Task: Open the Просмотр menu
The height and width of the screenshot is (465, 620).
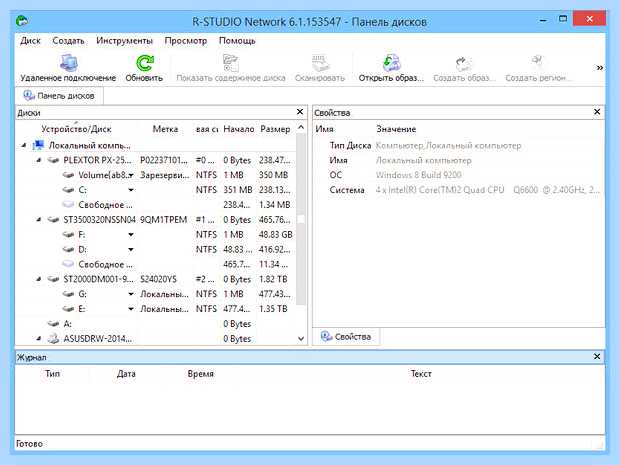Action: [x=185, y=41]
